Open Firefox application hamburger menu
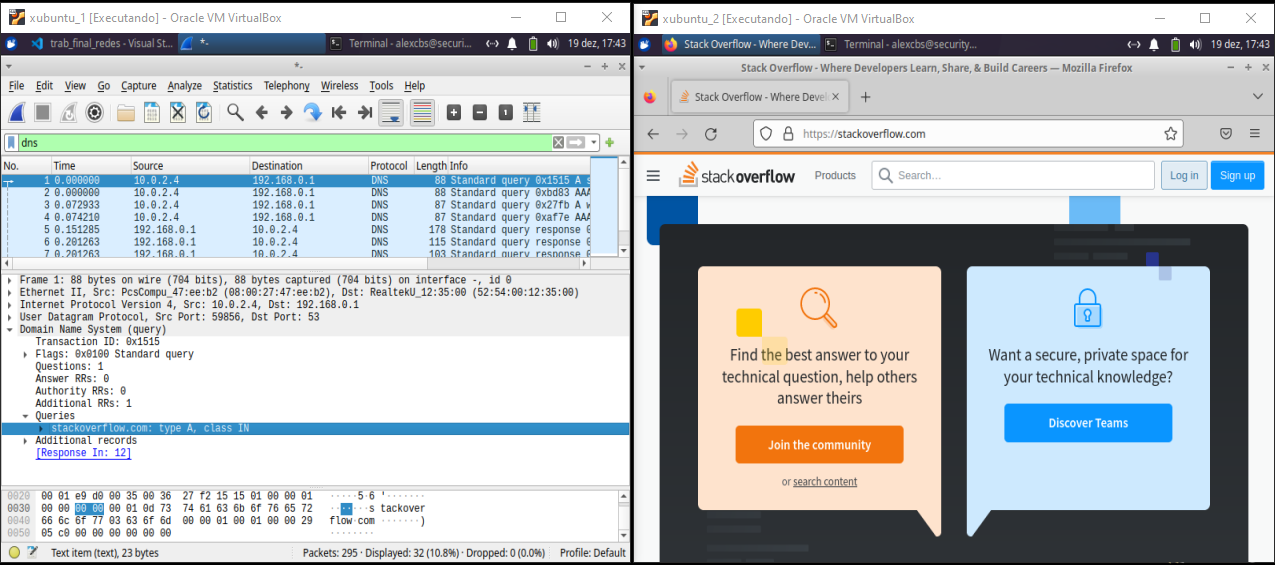This screenshot has height=565, width=1284. 1255,134
